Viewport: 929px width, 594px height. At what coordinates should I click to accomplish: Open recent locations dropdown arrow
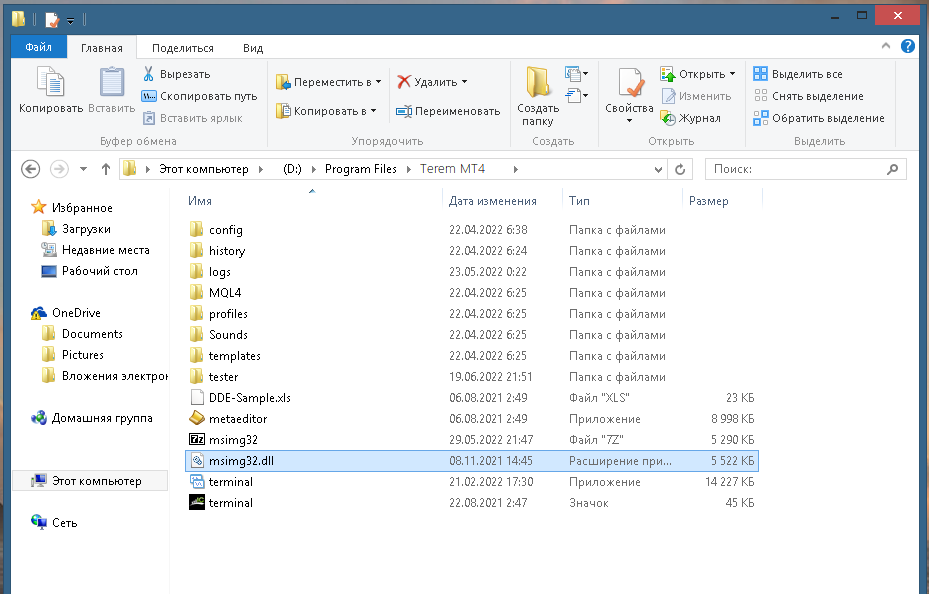pyautogui.click(x=84, y=169)
